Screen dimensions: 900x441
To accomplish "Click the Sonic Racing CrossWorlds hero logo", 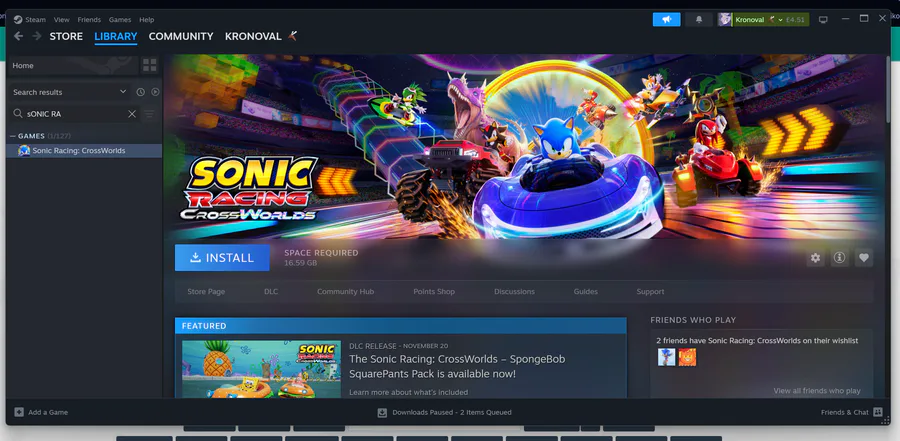I will 250,189.
